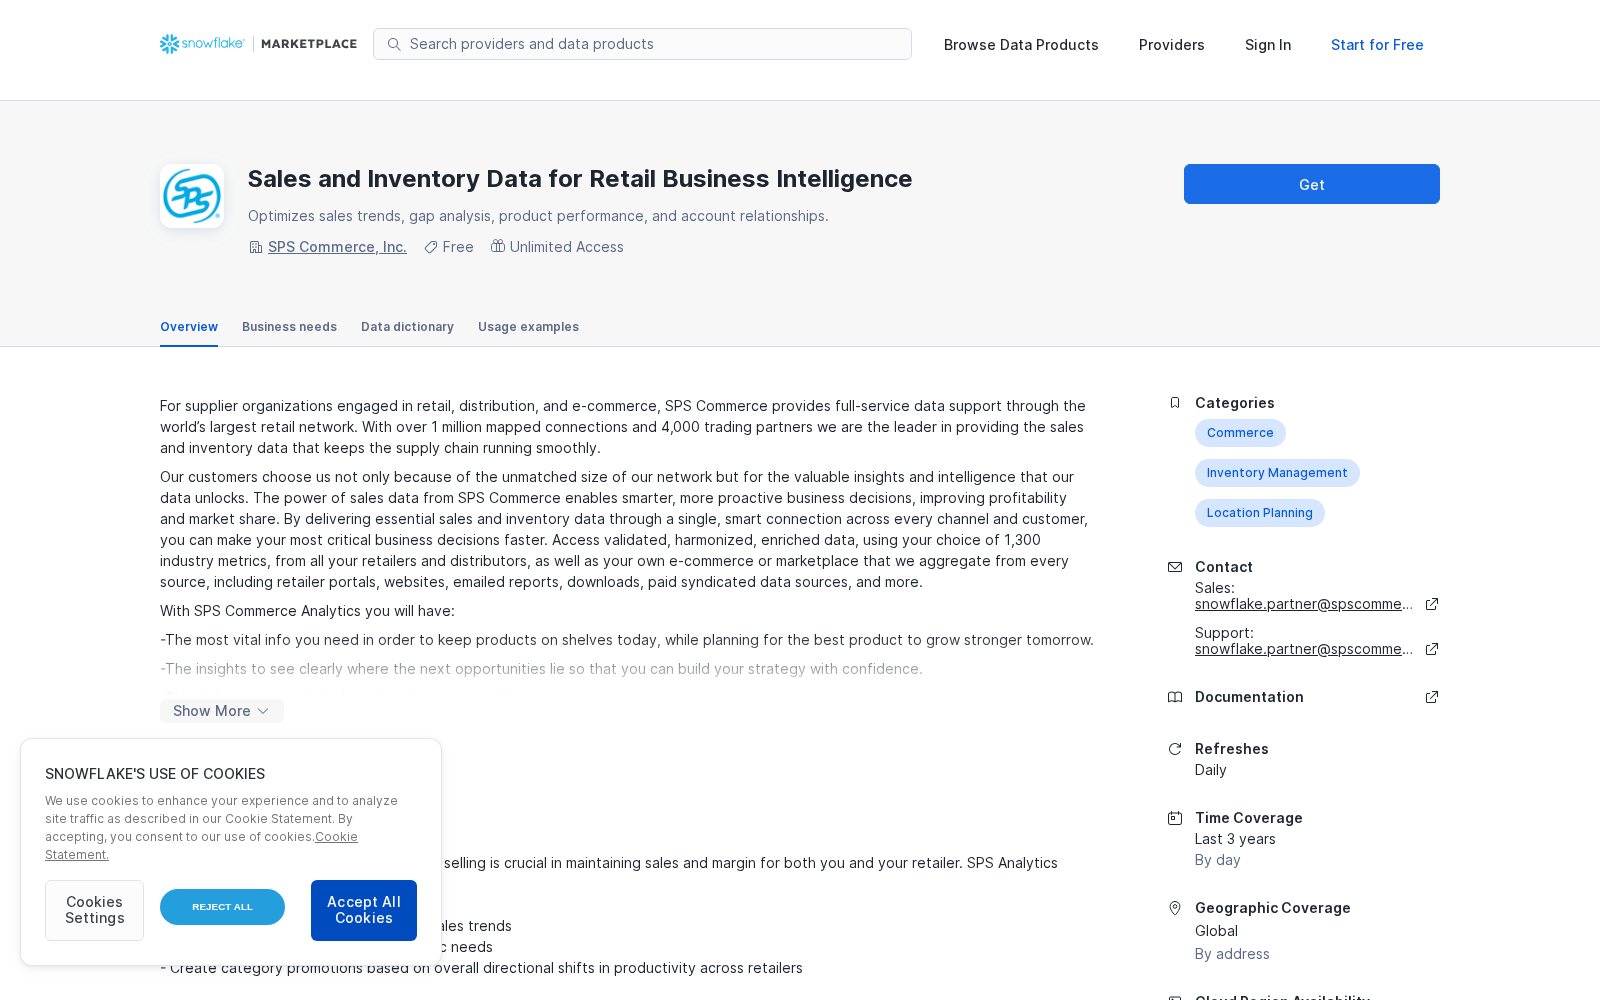The width and height of the screenshot is (1600, 1000).
Task: Click the Sign In link
Action: pos(1268,45)
